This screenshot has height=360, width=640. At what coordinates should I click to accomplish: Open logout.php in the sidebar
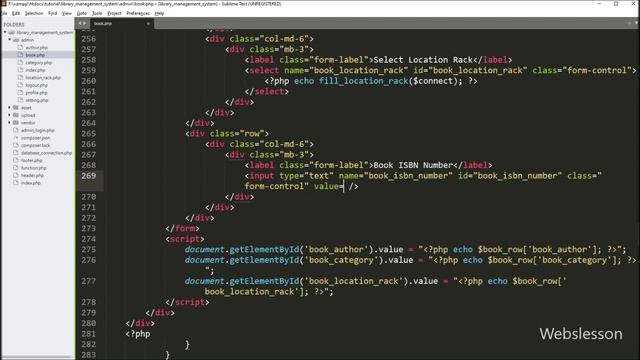coord(37,85)
